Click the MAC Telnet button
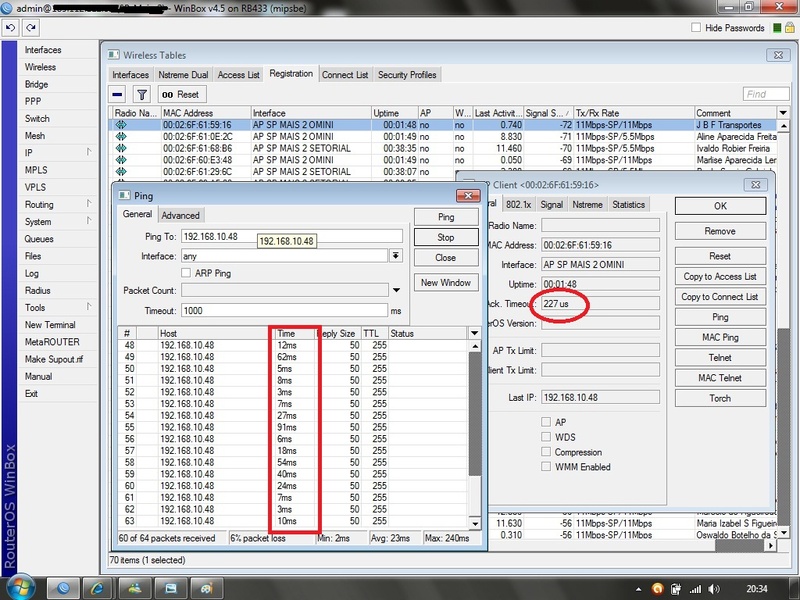This screenshot has width=800, height=600. [720, 378]
